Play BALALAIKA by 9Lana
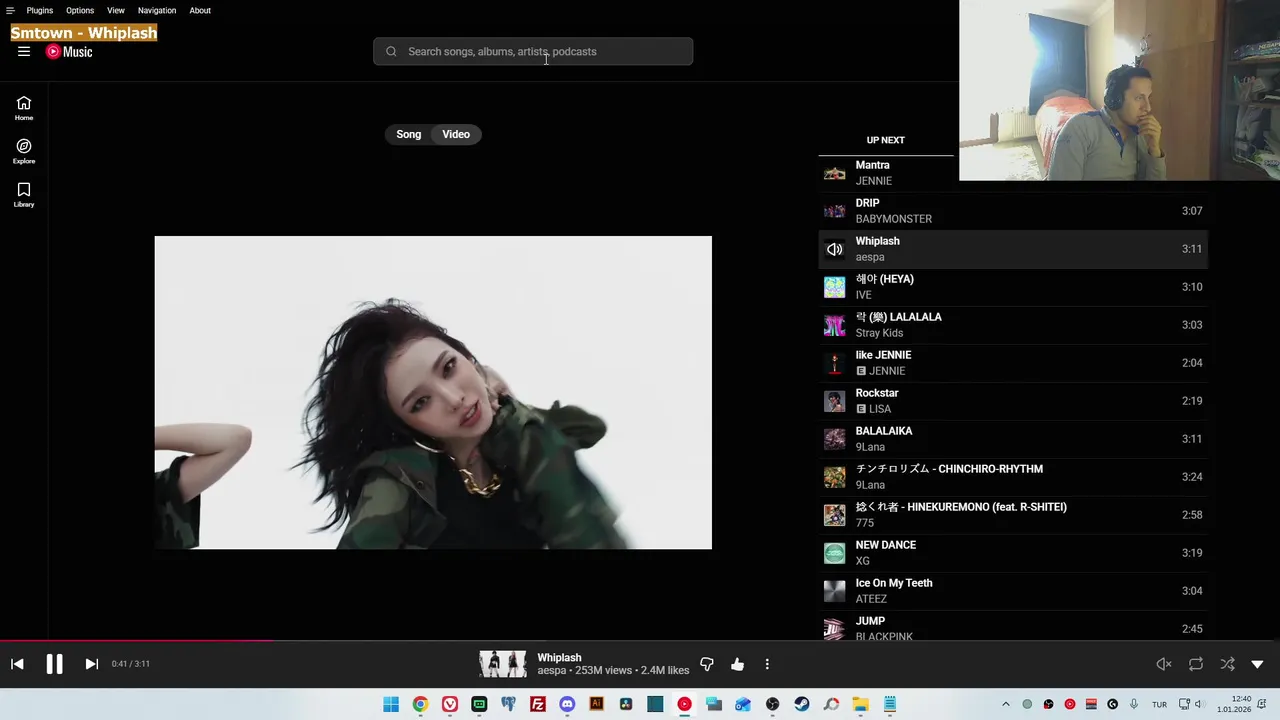Viewport: 1280px width, 720px height. tap(1013, 439)
